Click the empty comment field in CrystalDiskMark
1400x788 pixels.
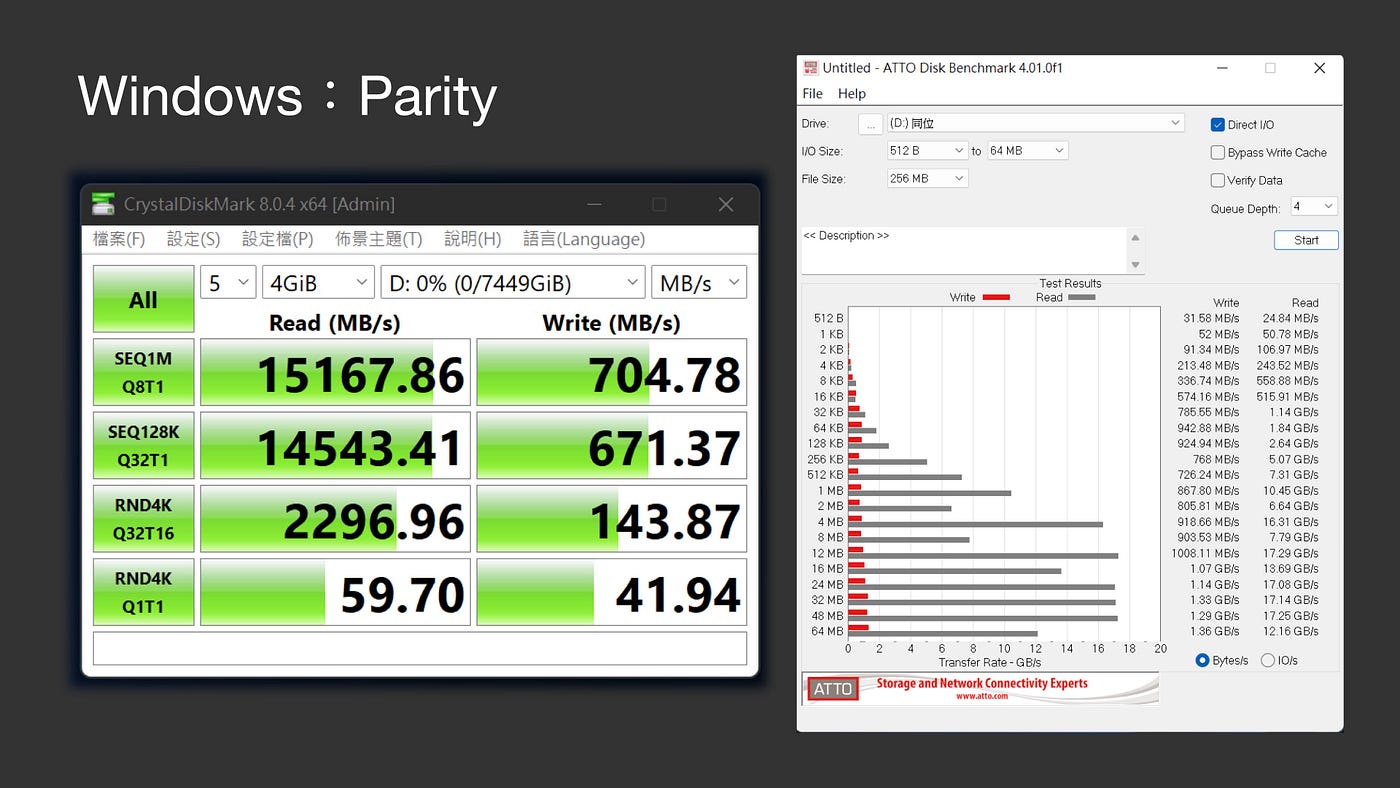tap(420, 648)
